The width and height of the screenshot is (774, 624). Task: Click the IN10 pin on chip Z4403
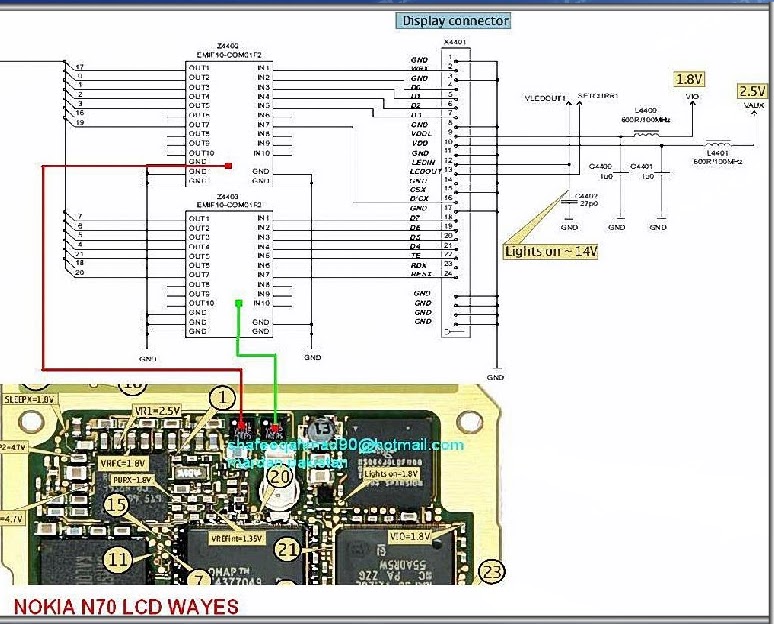pyautogui.click(x=262, y=303)
